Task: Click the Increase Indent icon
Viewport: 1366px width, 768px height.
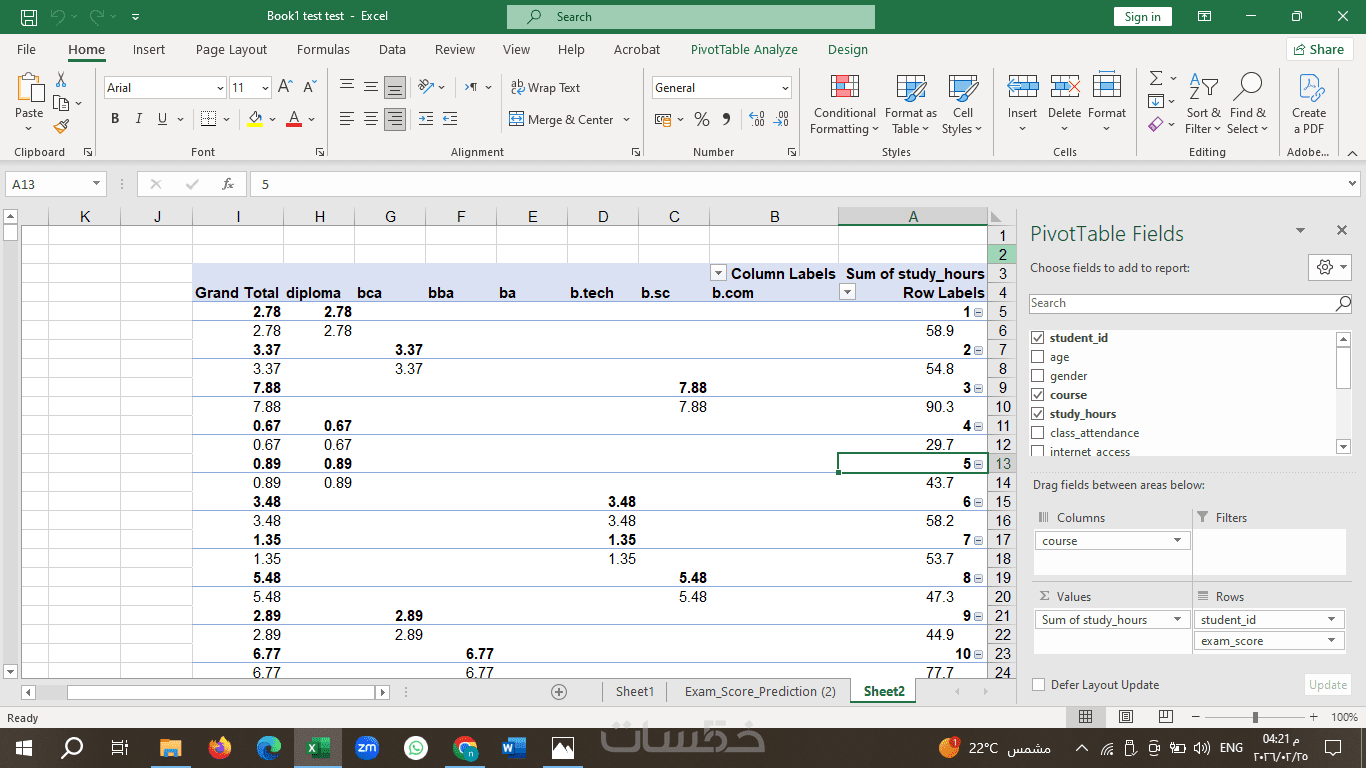Action: [x=450, y=119]
